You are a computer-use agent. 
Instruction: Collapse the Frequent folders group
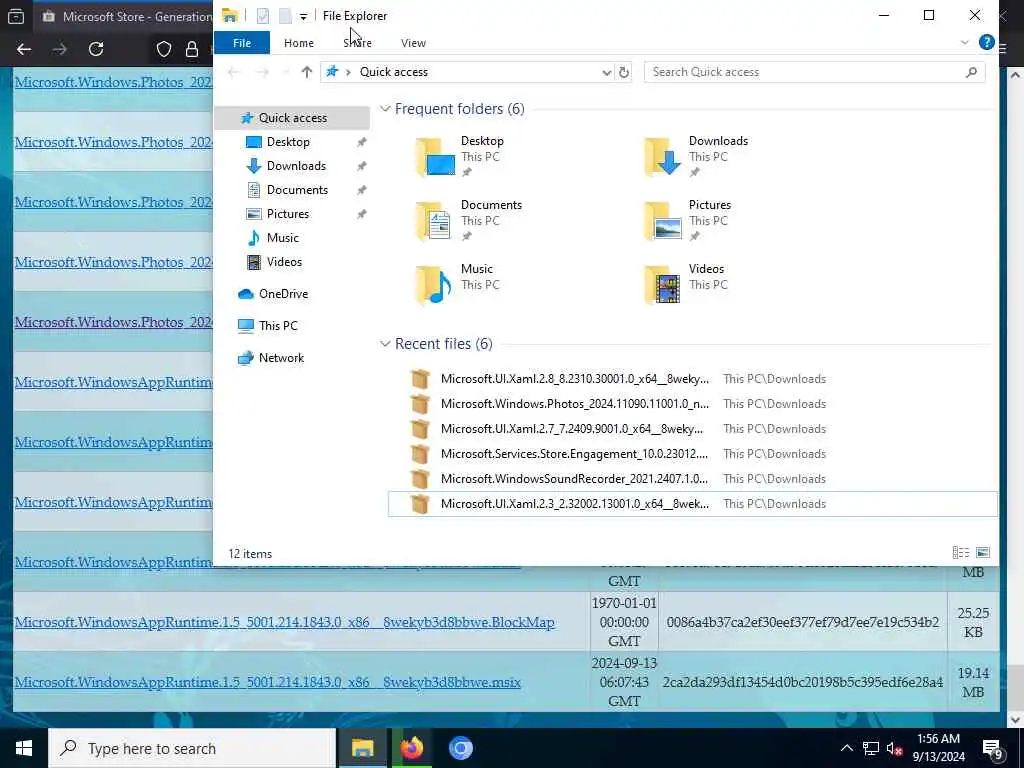pos(385,108)
